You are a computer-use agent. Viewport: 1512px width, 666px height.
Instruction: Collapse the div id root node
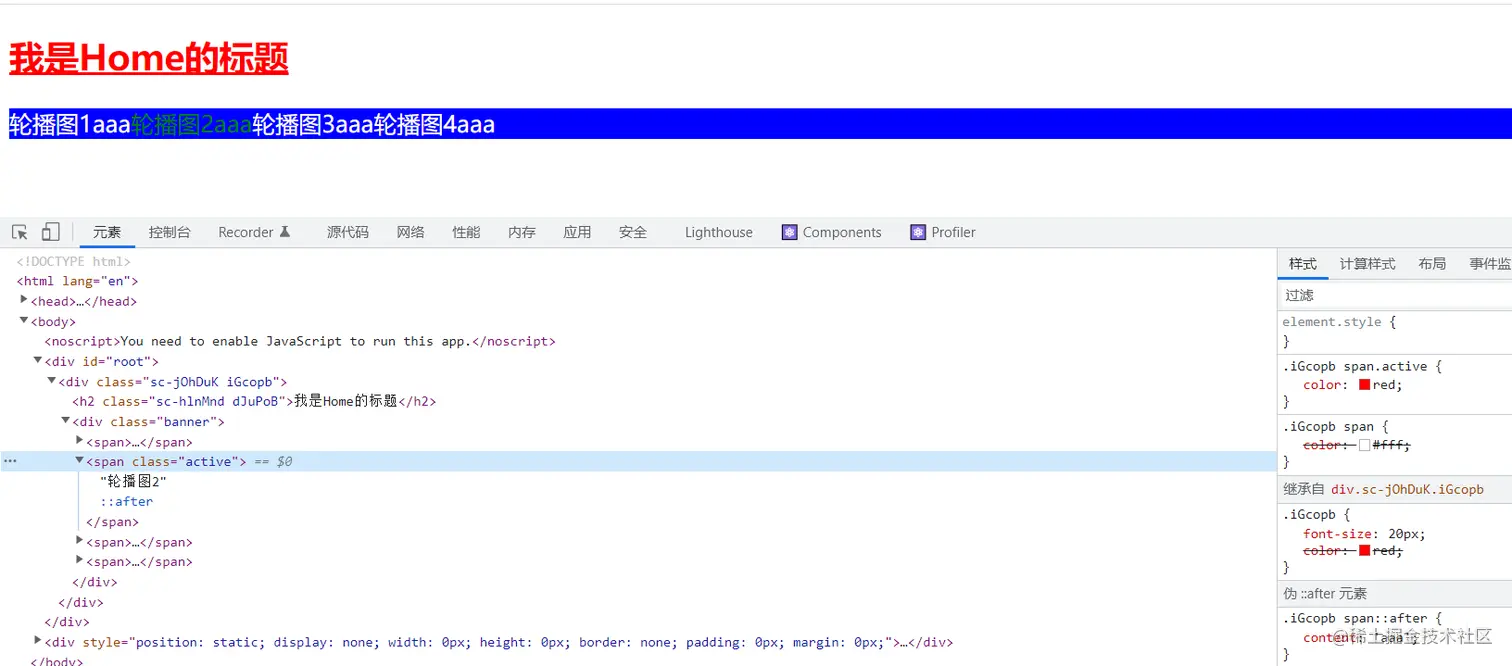[38, 361]
